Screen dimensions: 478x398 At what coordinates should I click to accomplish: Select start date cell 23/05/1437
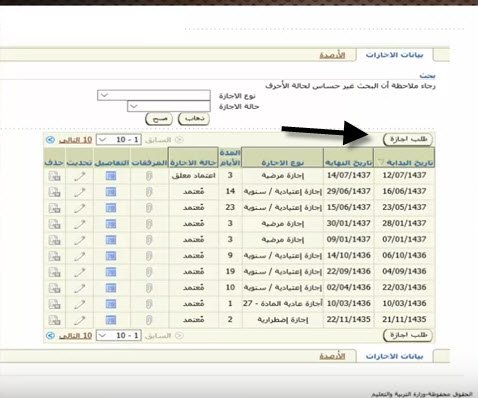point(404,207)
